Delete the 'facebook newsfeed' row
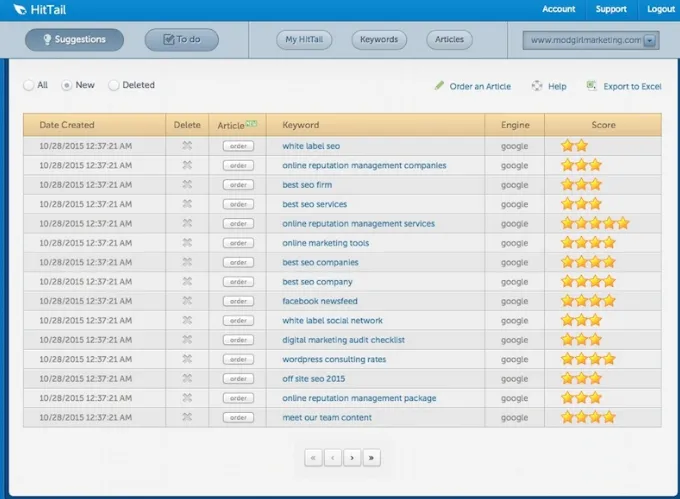 coord(187,301)
